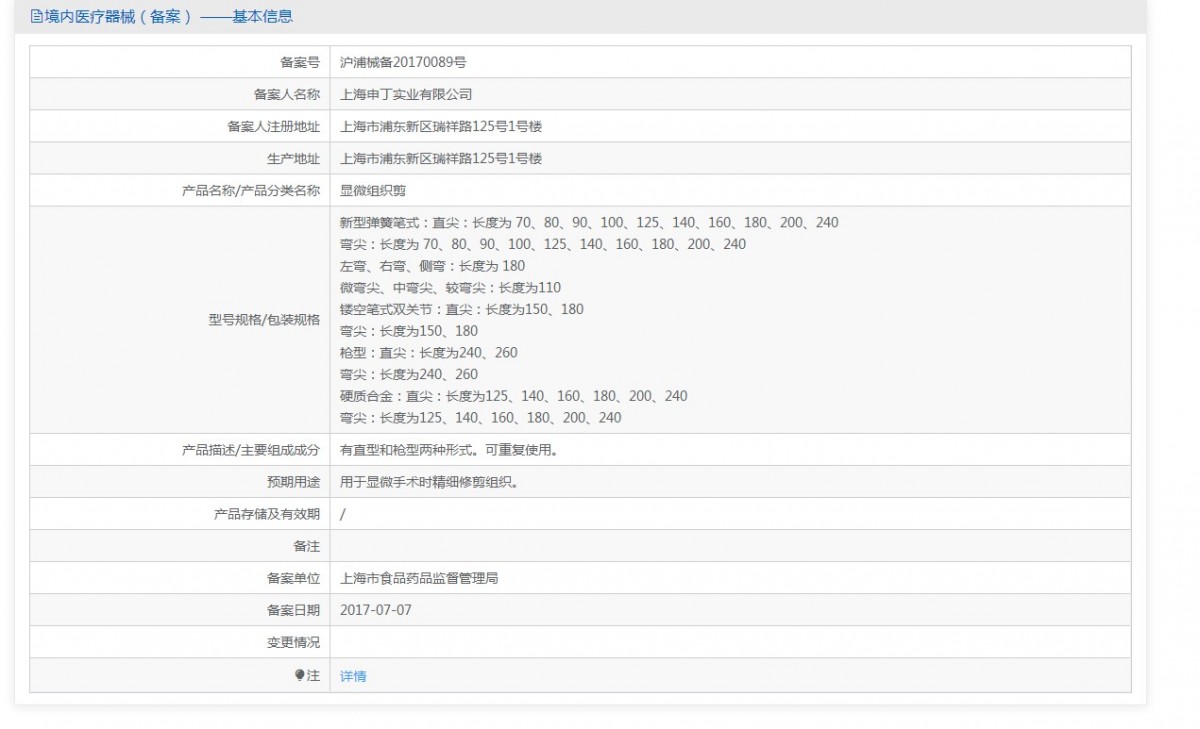This screenshot has width=1200, height=729.
Task: Click 上海市食品药品监督管理局 value
Action: 419,578
